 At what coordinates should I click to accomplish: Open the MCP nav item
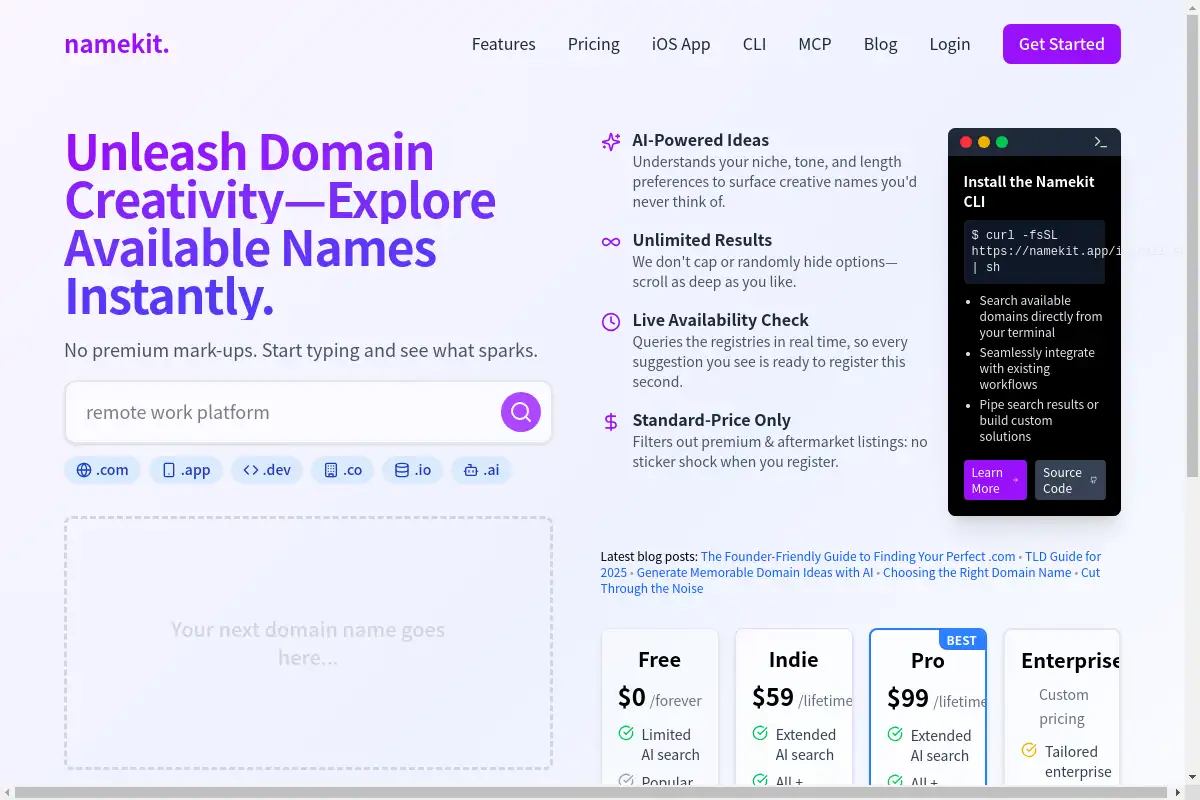pyautogui.click(x=815, y=44)
